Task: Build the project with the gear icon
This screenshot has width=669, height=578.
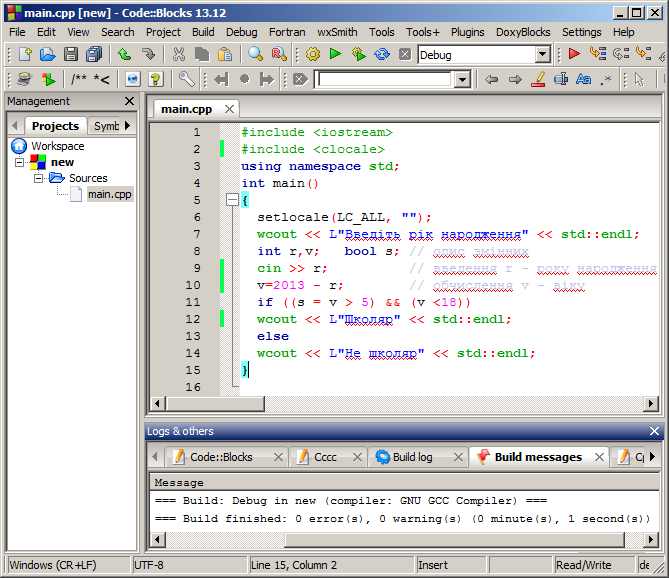Action: click(x=313, y=55)
